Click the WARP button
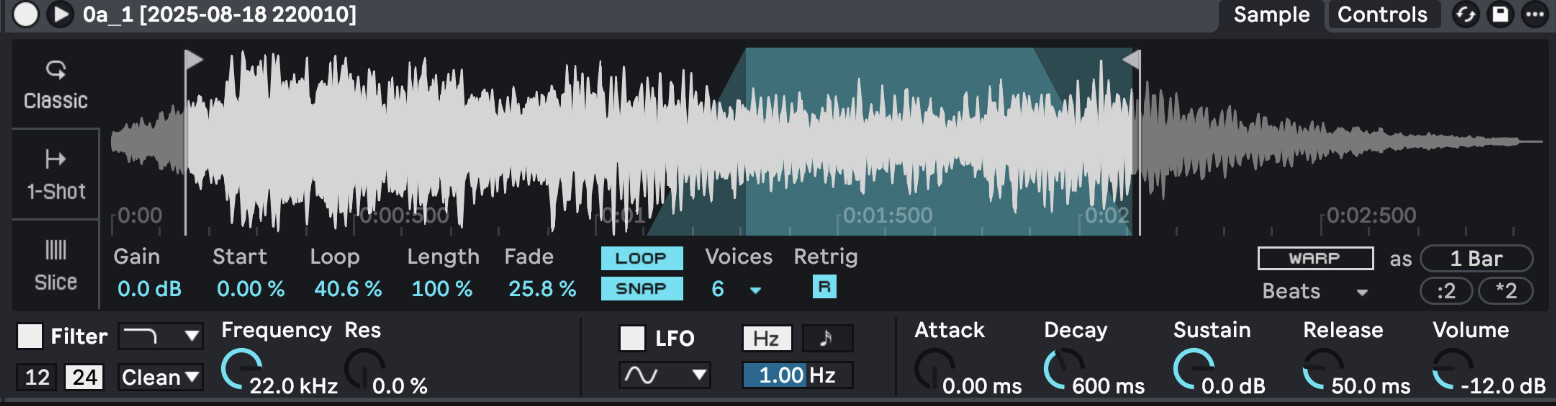 (1315, 258)
